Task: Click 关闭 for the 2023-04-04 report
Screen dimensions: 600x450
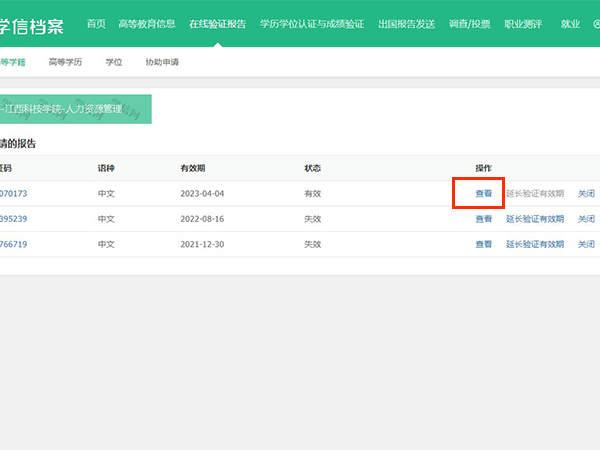Action: (x=586, y=193)
